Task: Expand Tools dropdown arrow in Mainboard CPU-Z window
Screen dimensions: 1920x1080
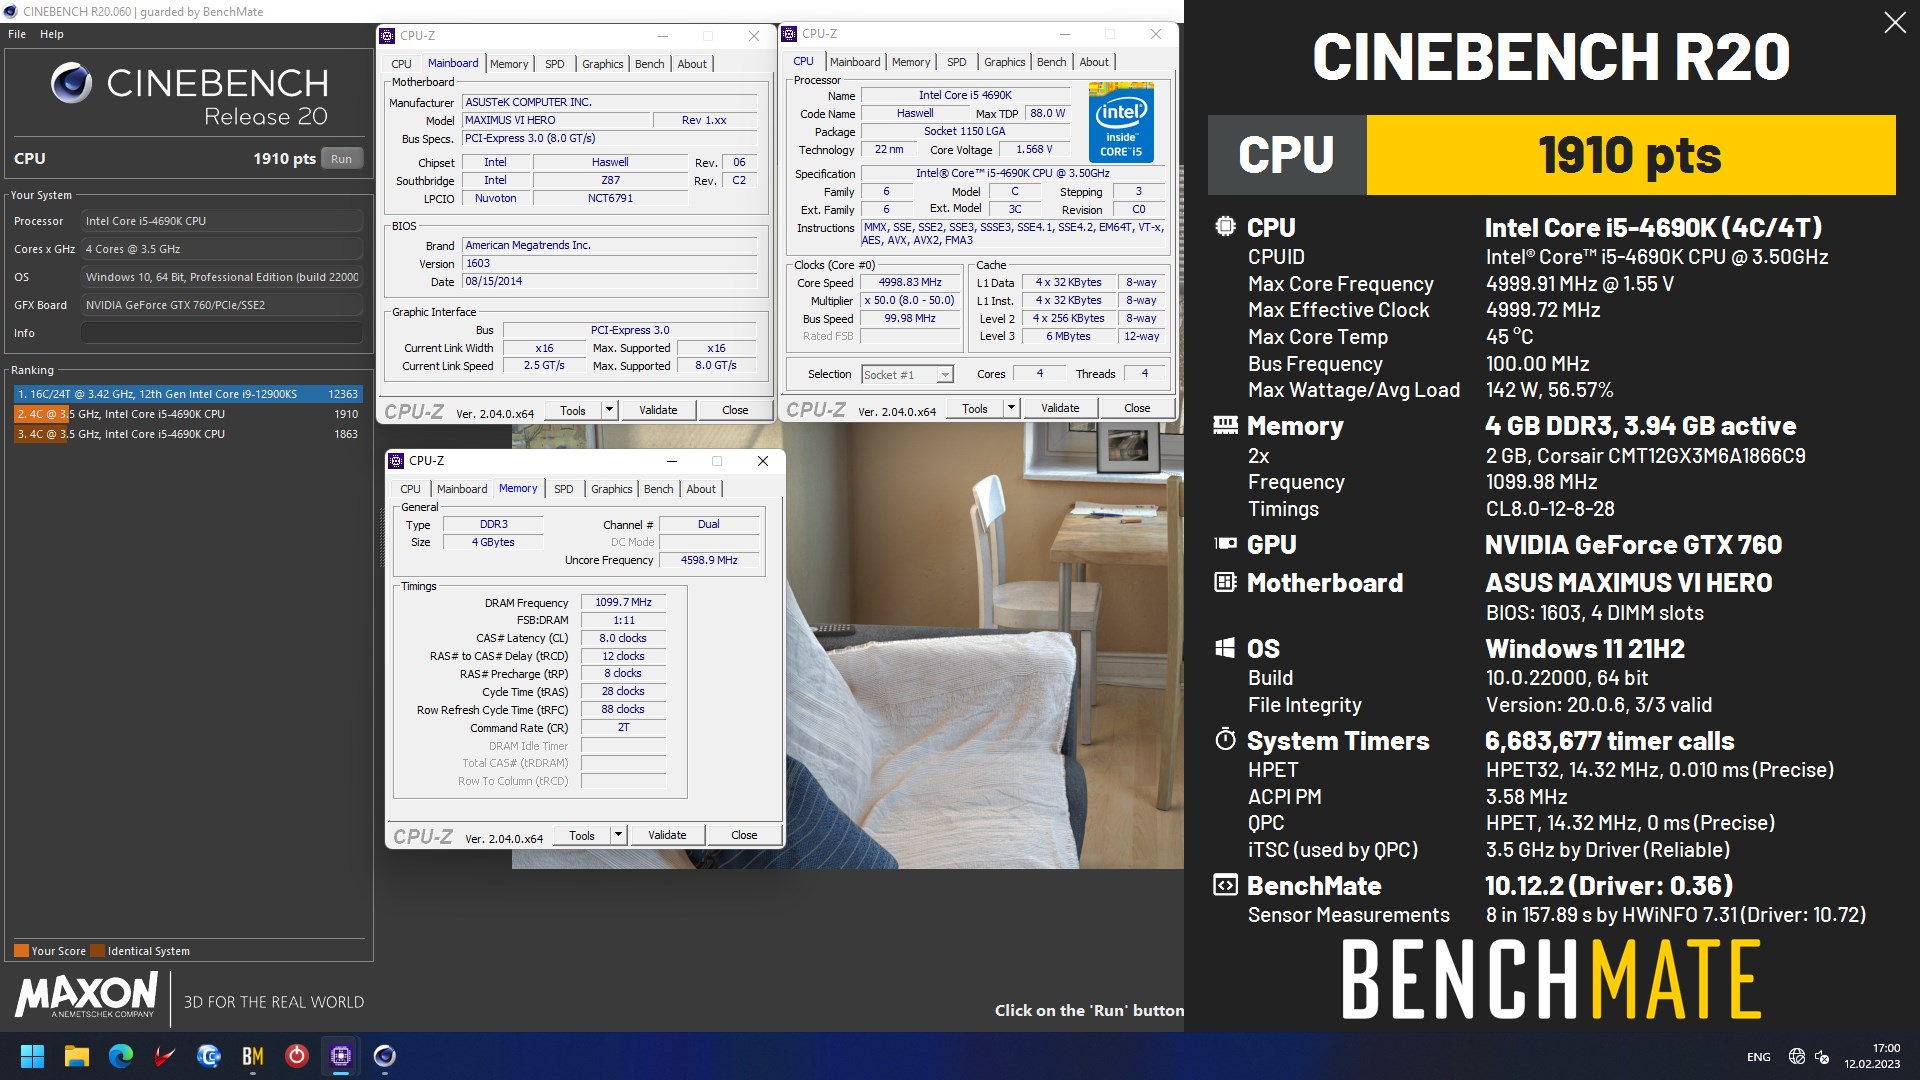Action: (609, 410)
